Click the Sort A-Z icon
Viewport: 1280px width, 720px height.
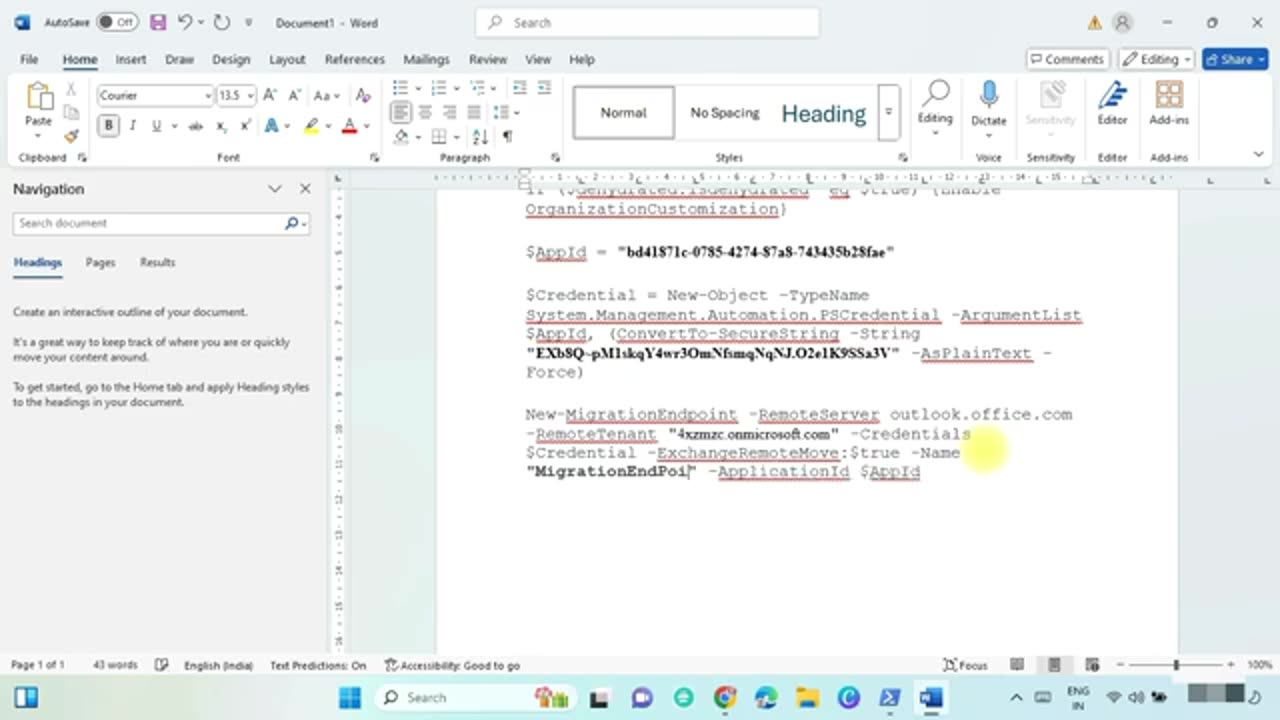pyautogui.click(x=480, y=136)
